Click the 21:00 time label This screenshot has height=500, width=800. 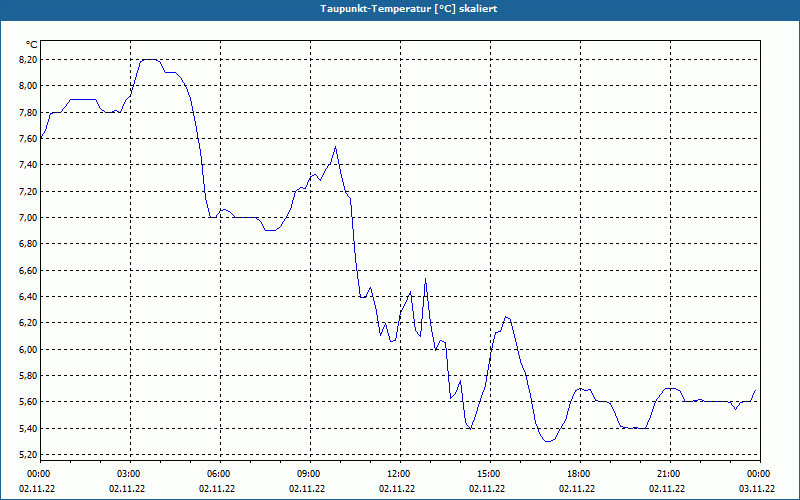point(668,474)
